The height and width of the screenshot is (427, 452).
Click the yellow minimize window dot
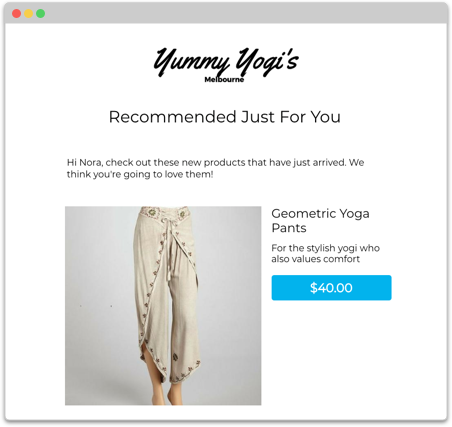coord(28,13)
